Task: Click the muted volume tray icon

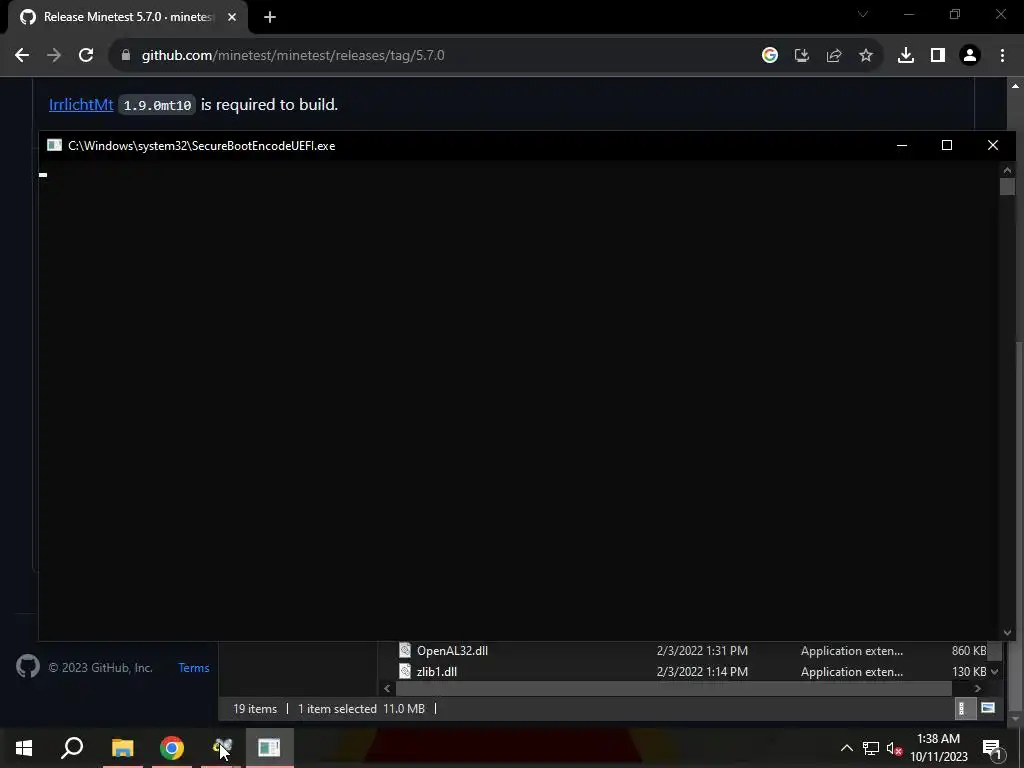Action: point(894,748)
